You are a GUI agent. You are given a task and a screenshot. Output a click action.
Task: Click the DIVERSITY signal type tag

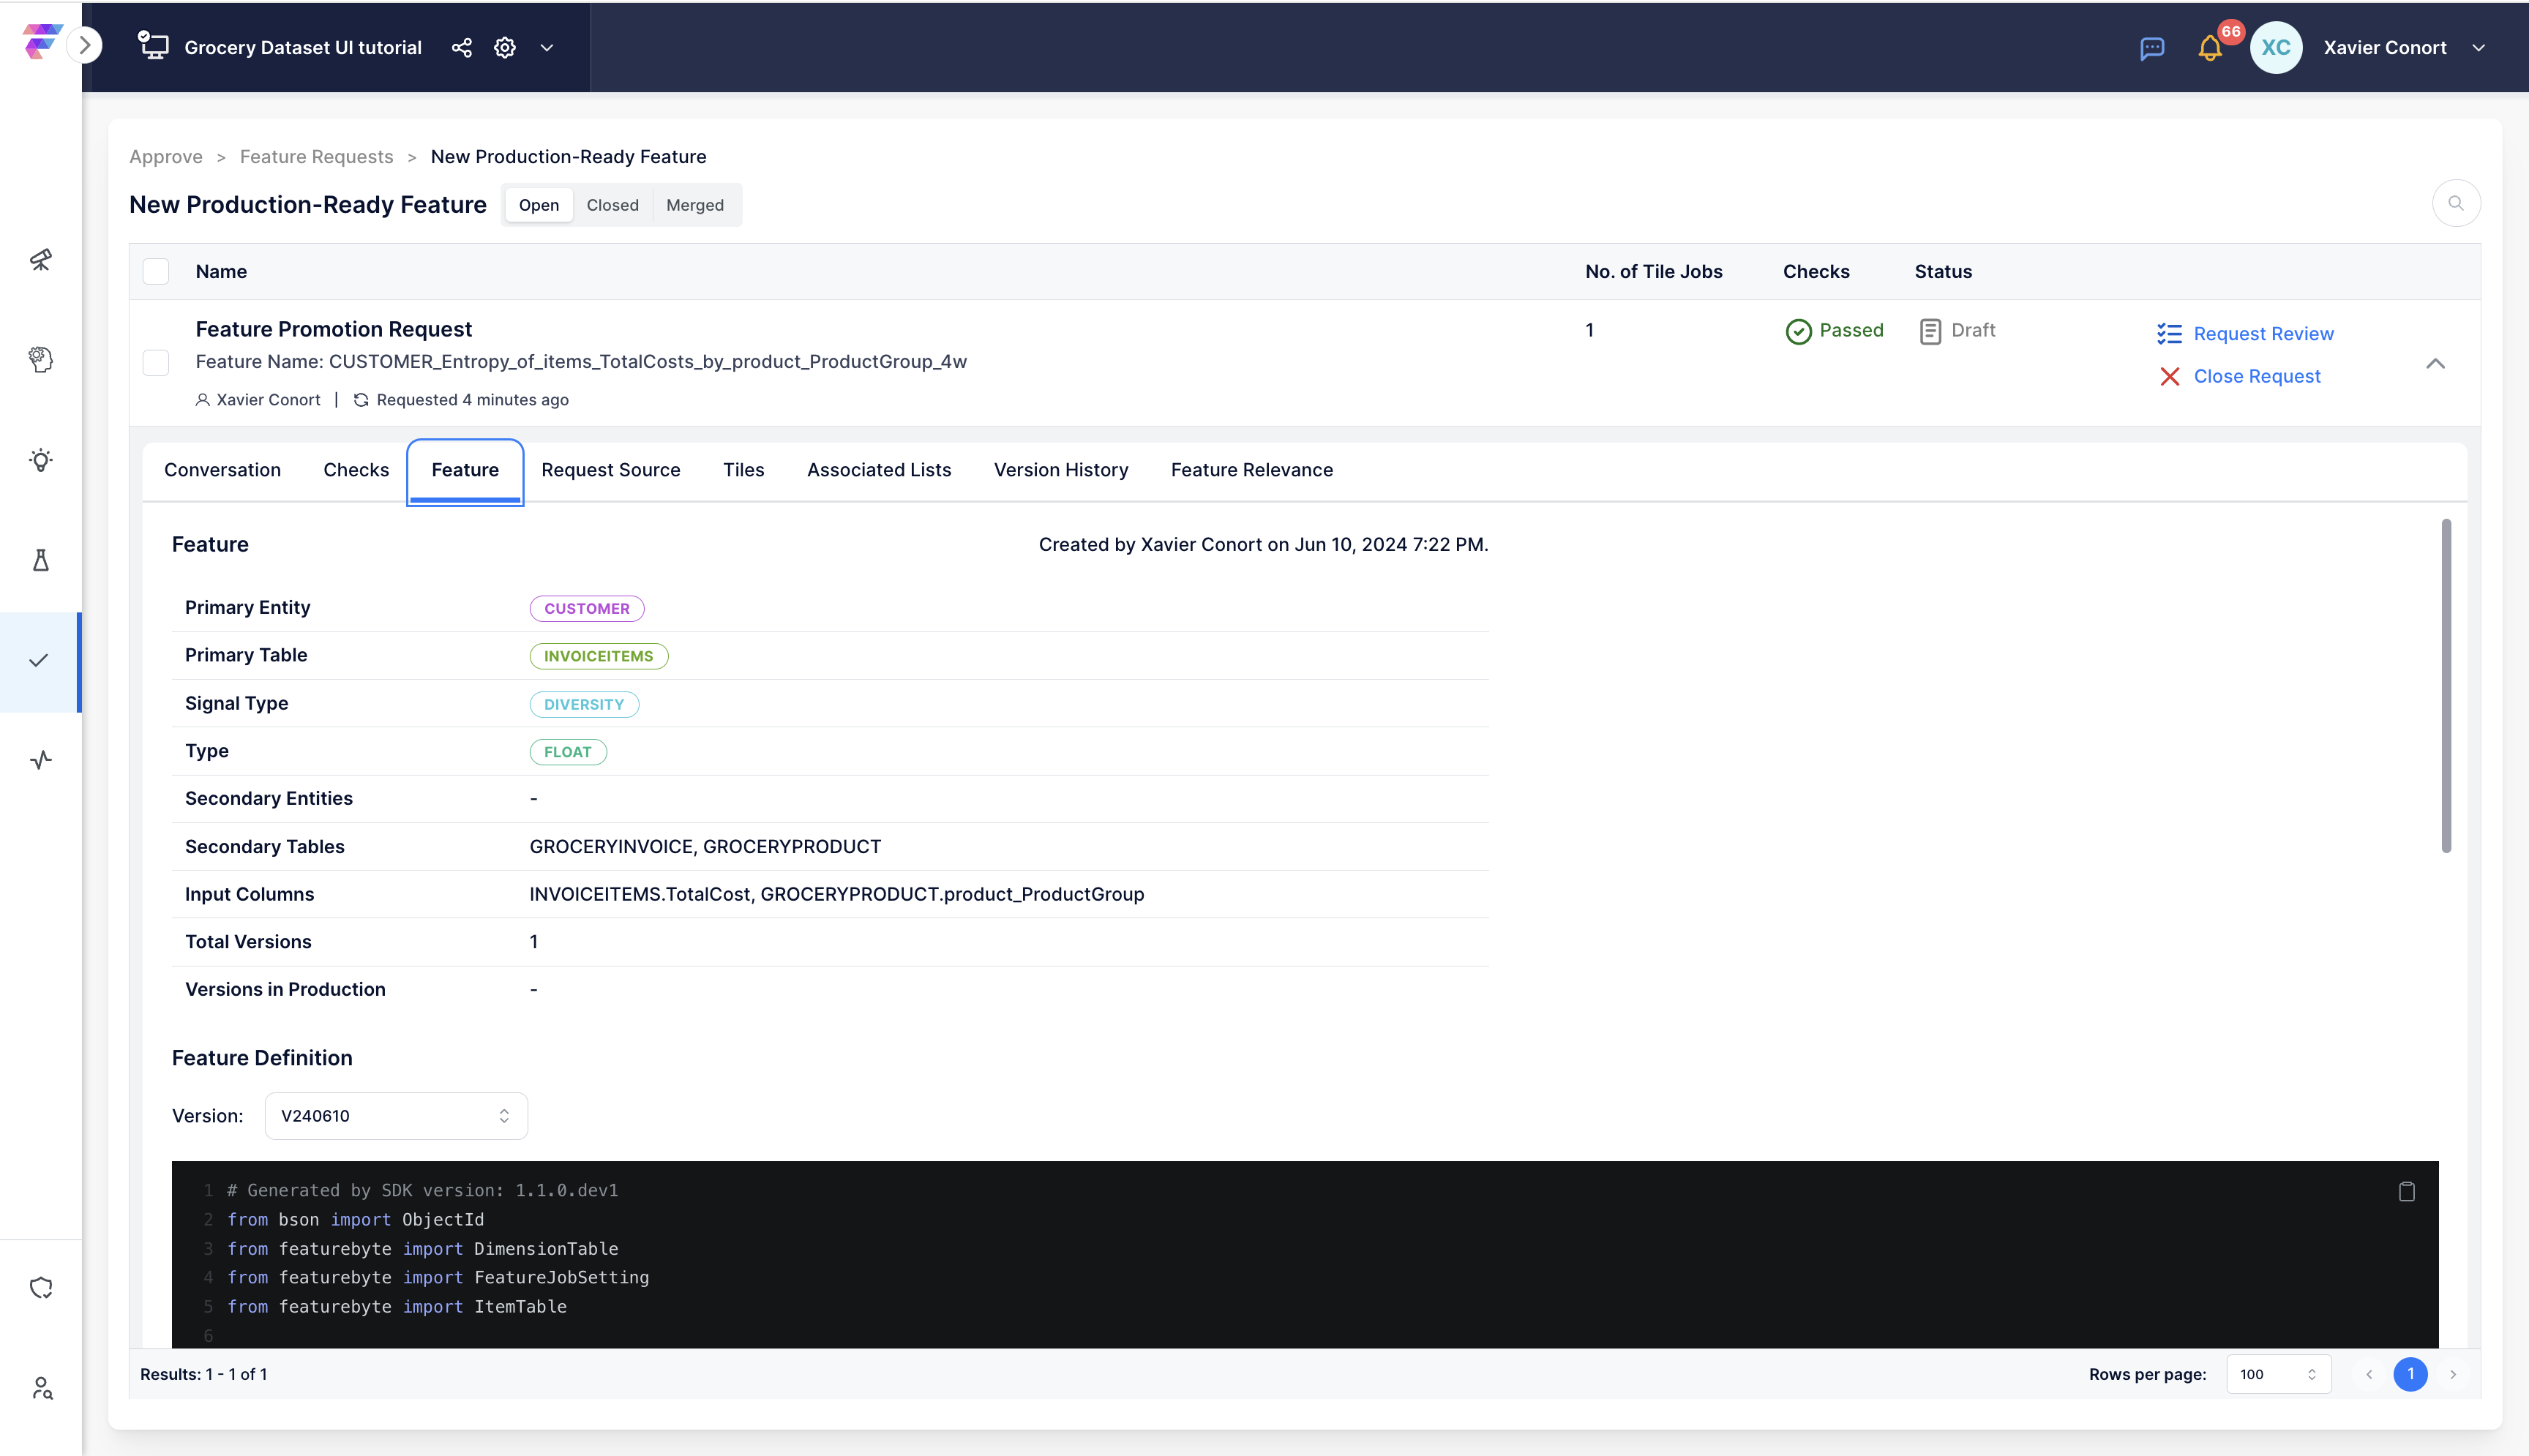click(584, 705)
